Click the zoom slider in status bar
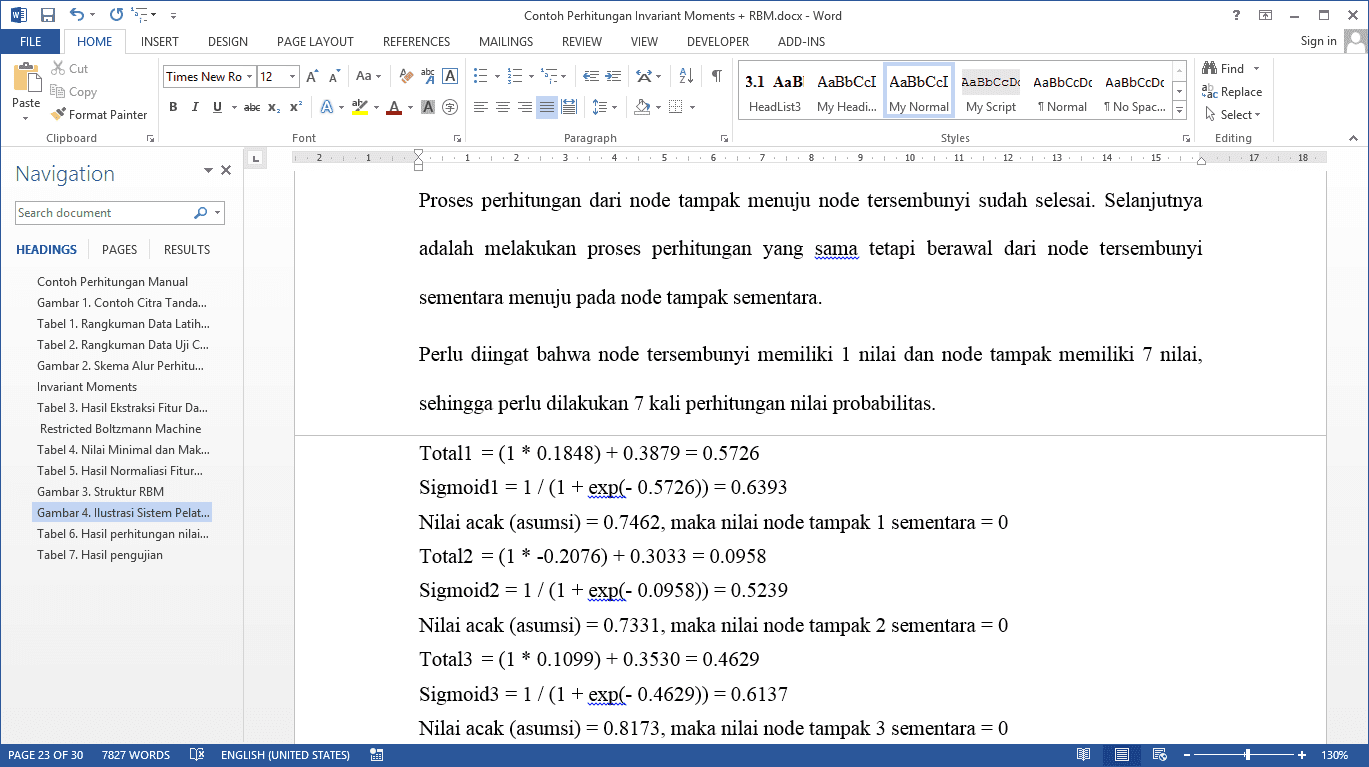 [1247, 755]
